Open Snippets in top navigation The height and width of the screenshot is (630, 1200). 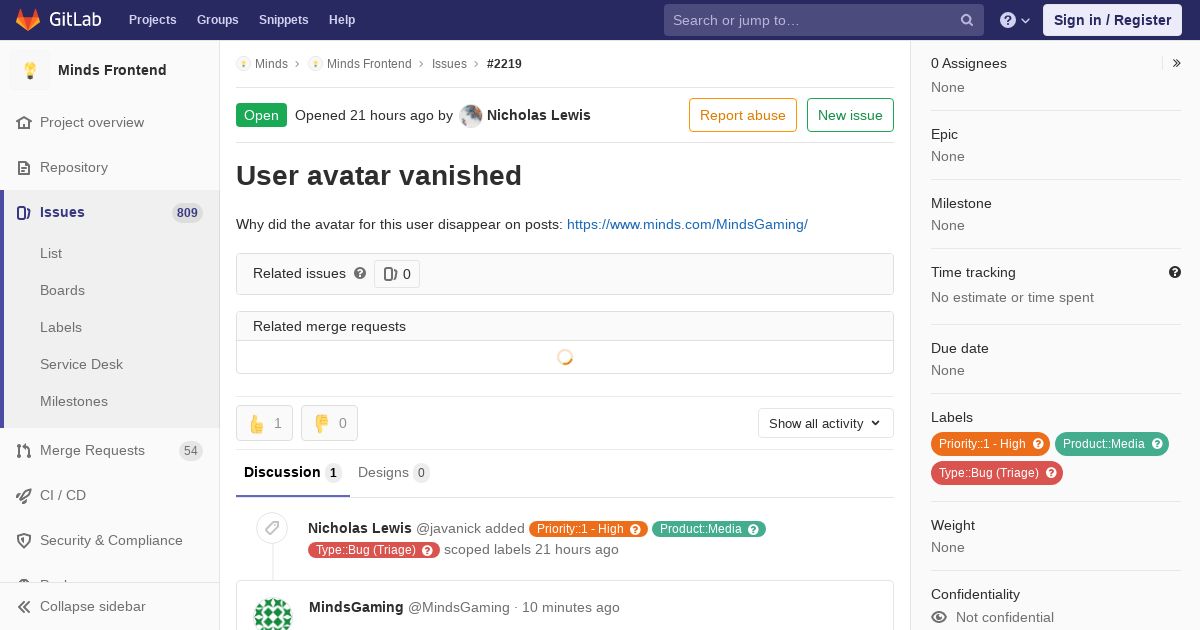(283, 20)
